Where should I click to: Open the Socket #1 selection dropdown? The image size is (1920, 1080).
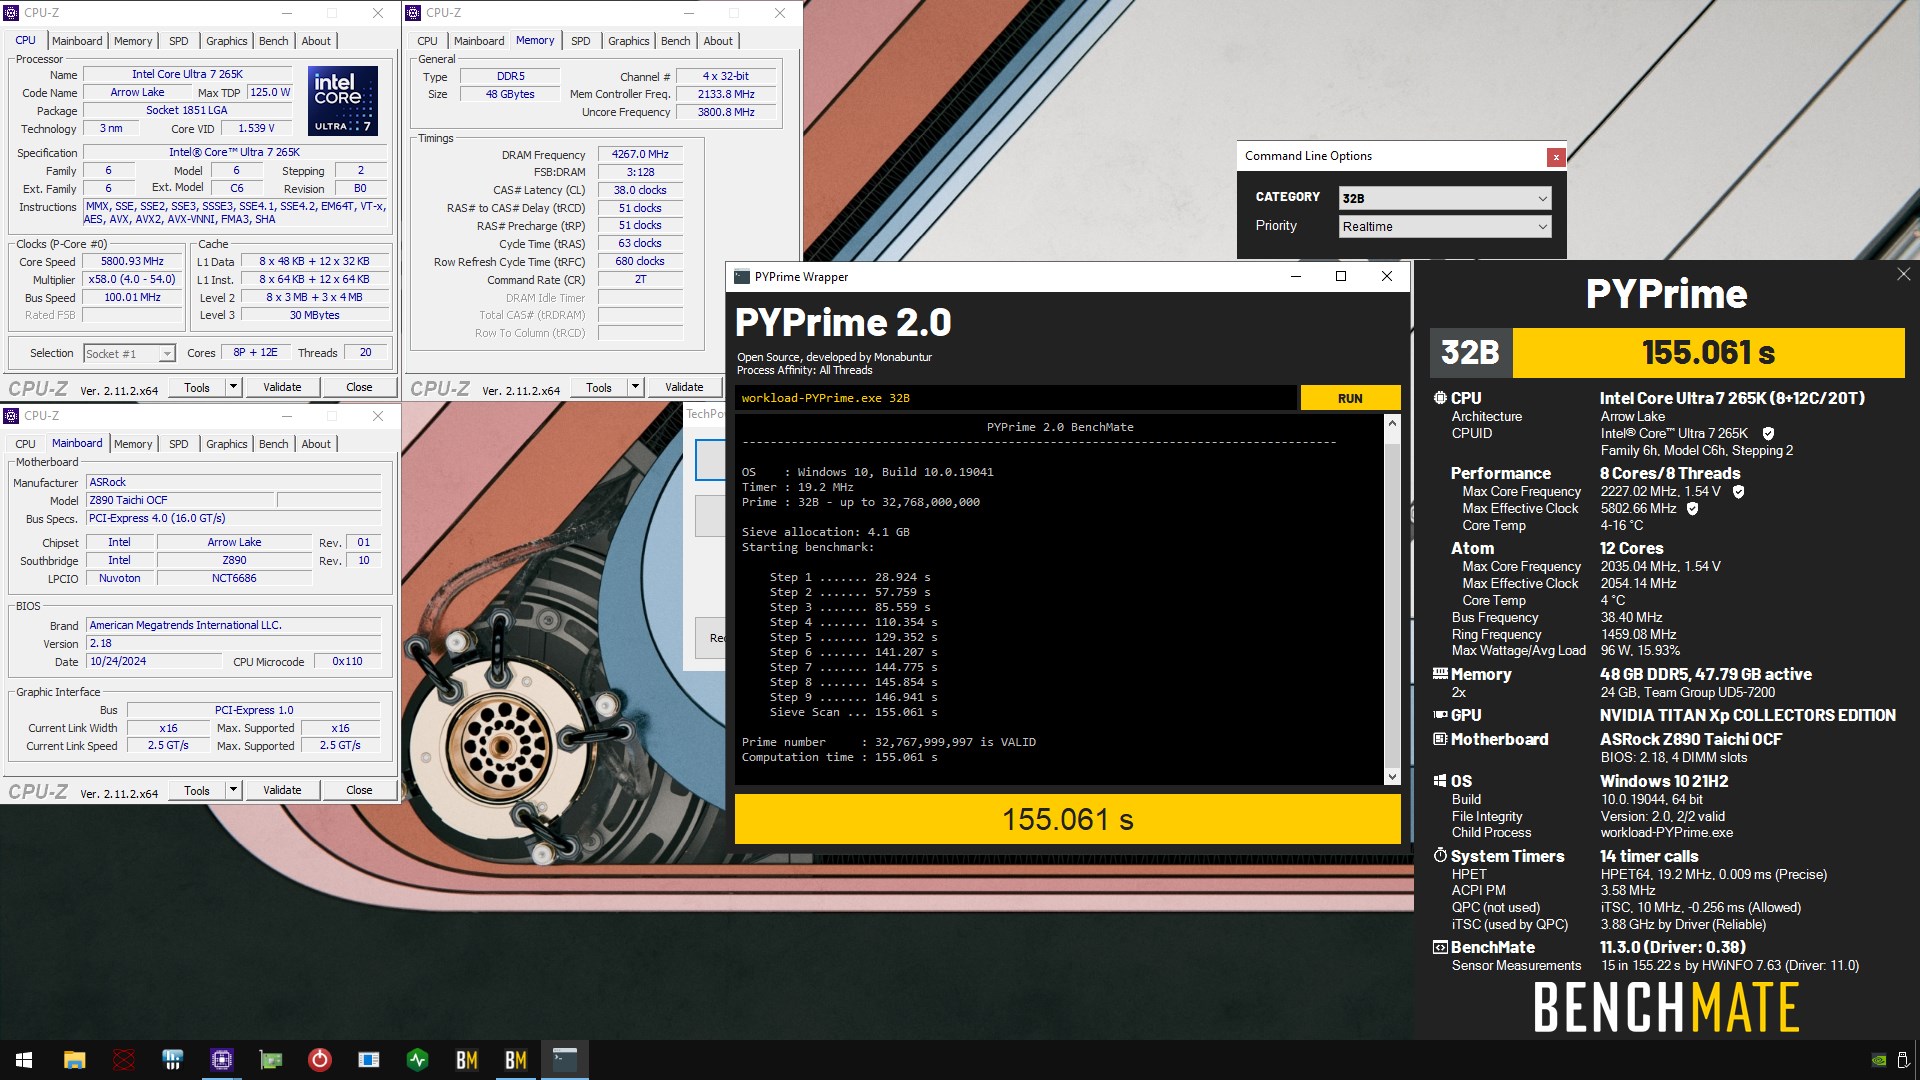click(129, 354)
